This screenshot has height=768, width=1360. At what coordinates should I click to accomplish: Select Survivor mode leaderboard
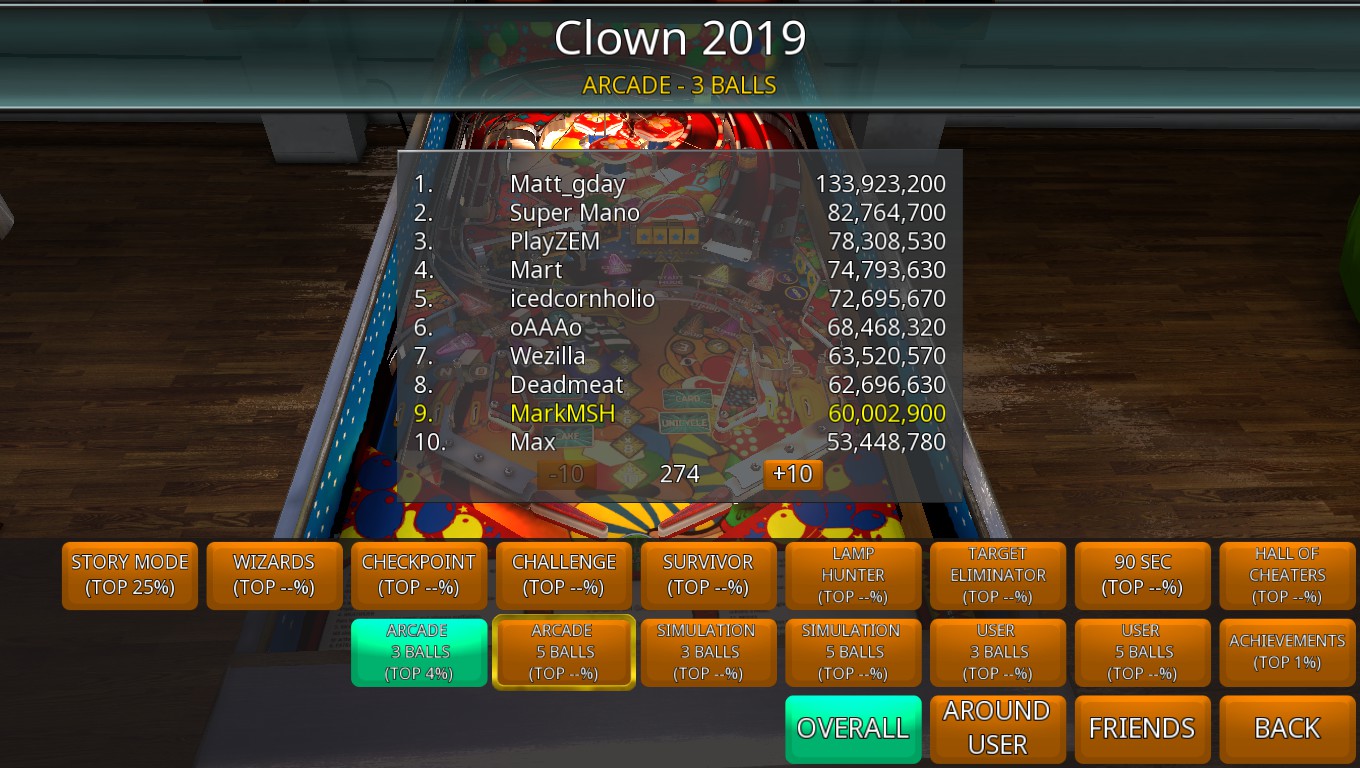(x=708, y=575)
